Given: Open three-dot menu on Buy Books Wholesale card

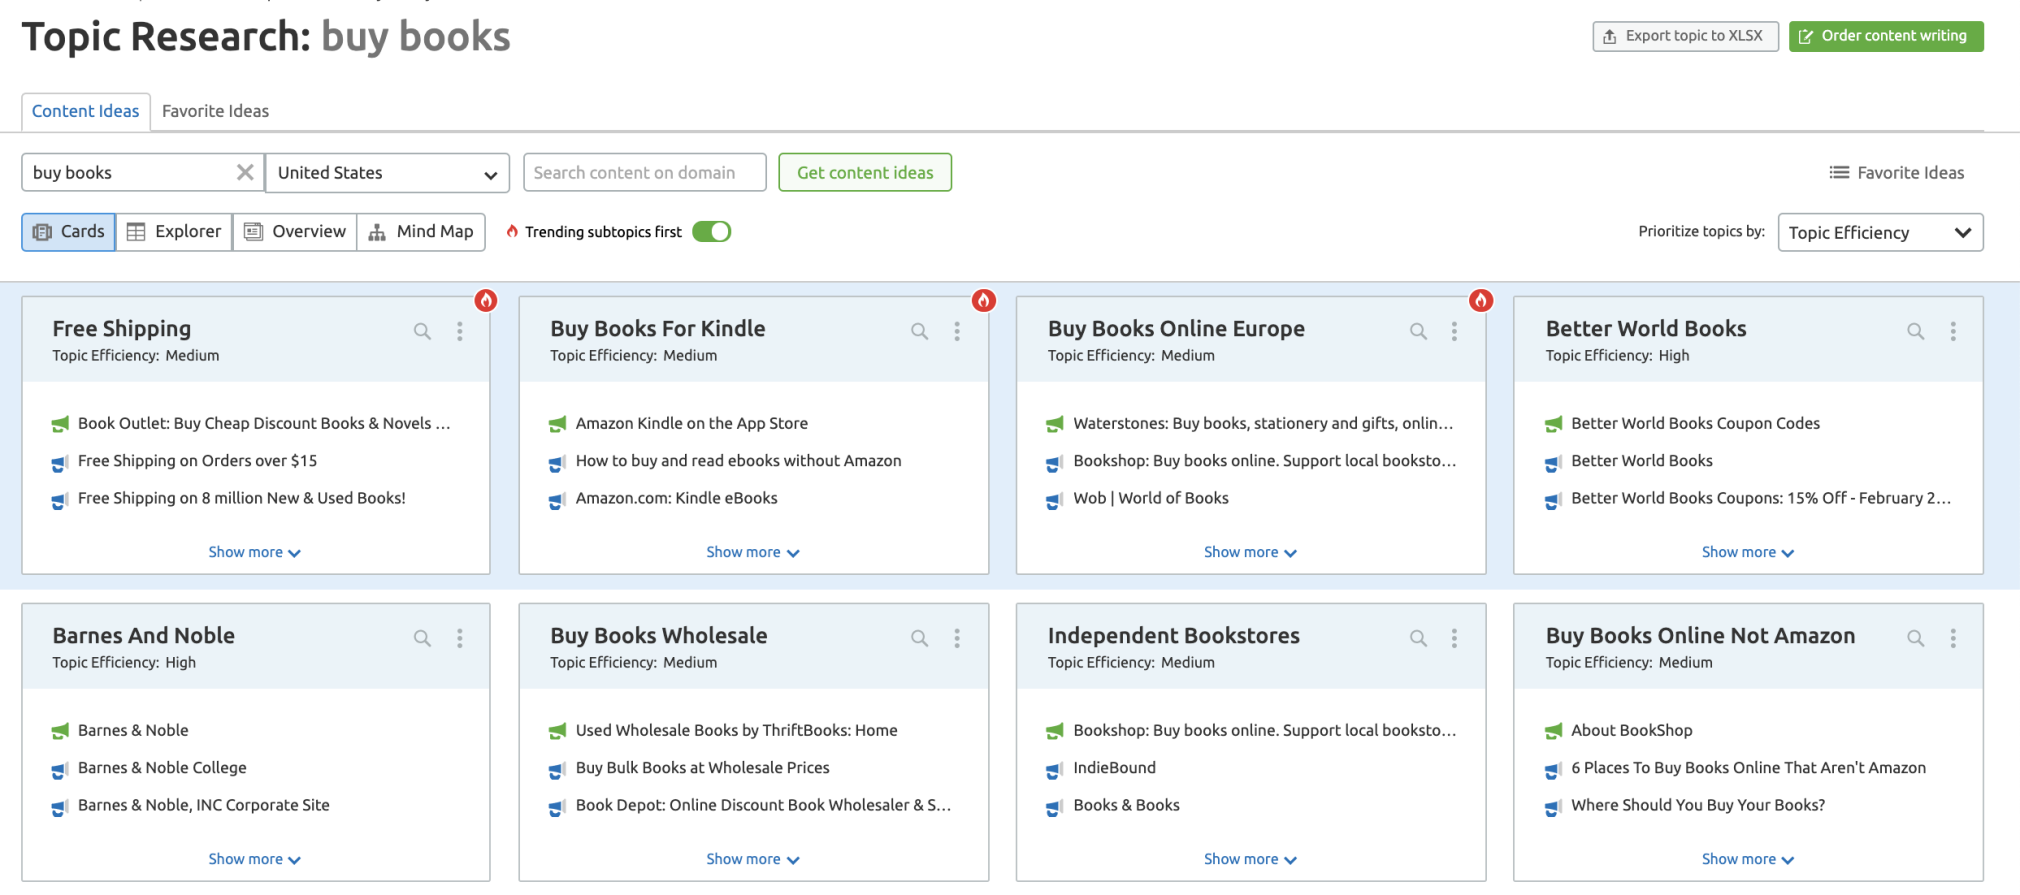Looking at the screenshot, I should point(957,638).
